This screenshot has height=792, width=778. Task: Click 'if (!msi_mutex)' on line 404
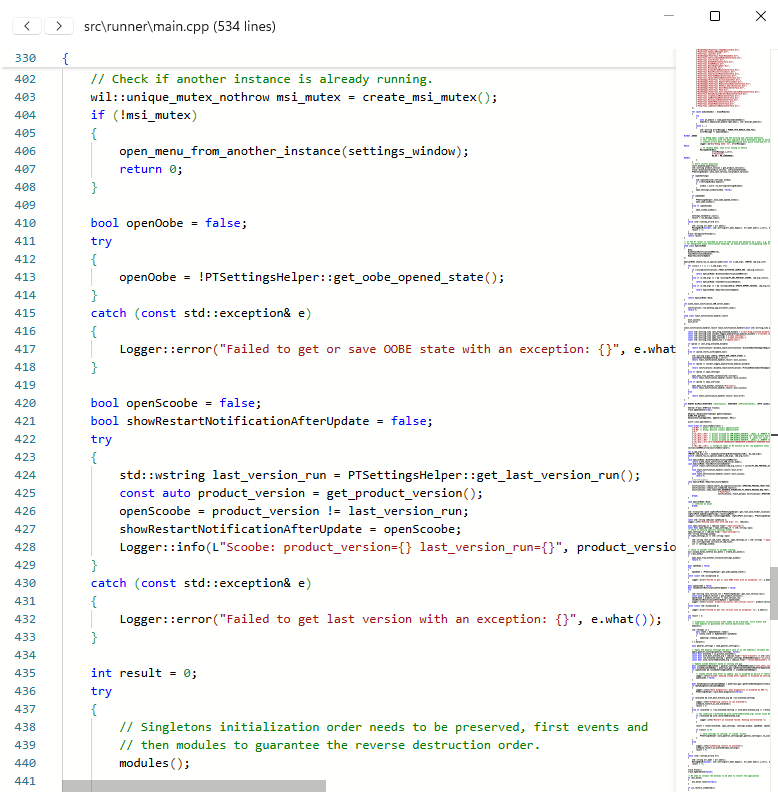(144, 115)
